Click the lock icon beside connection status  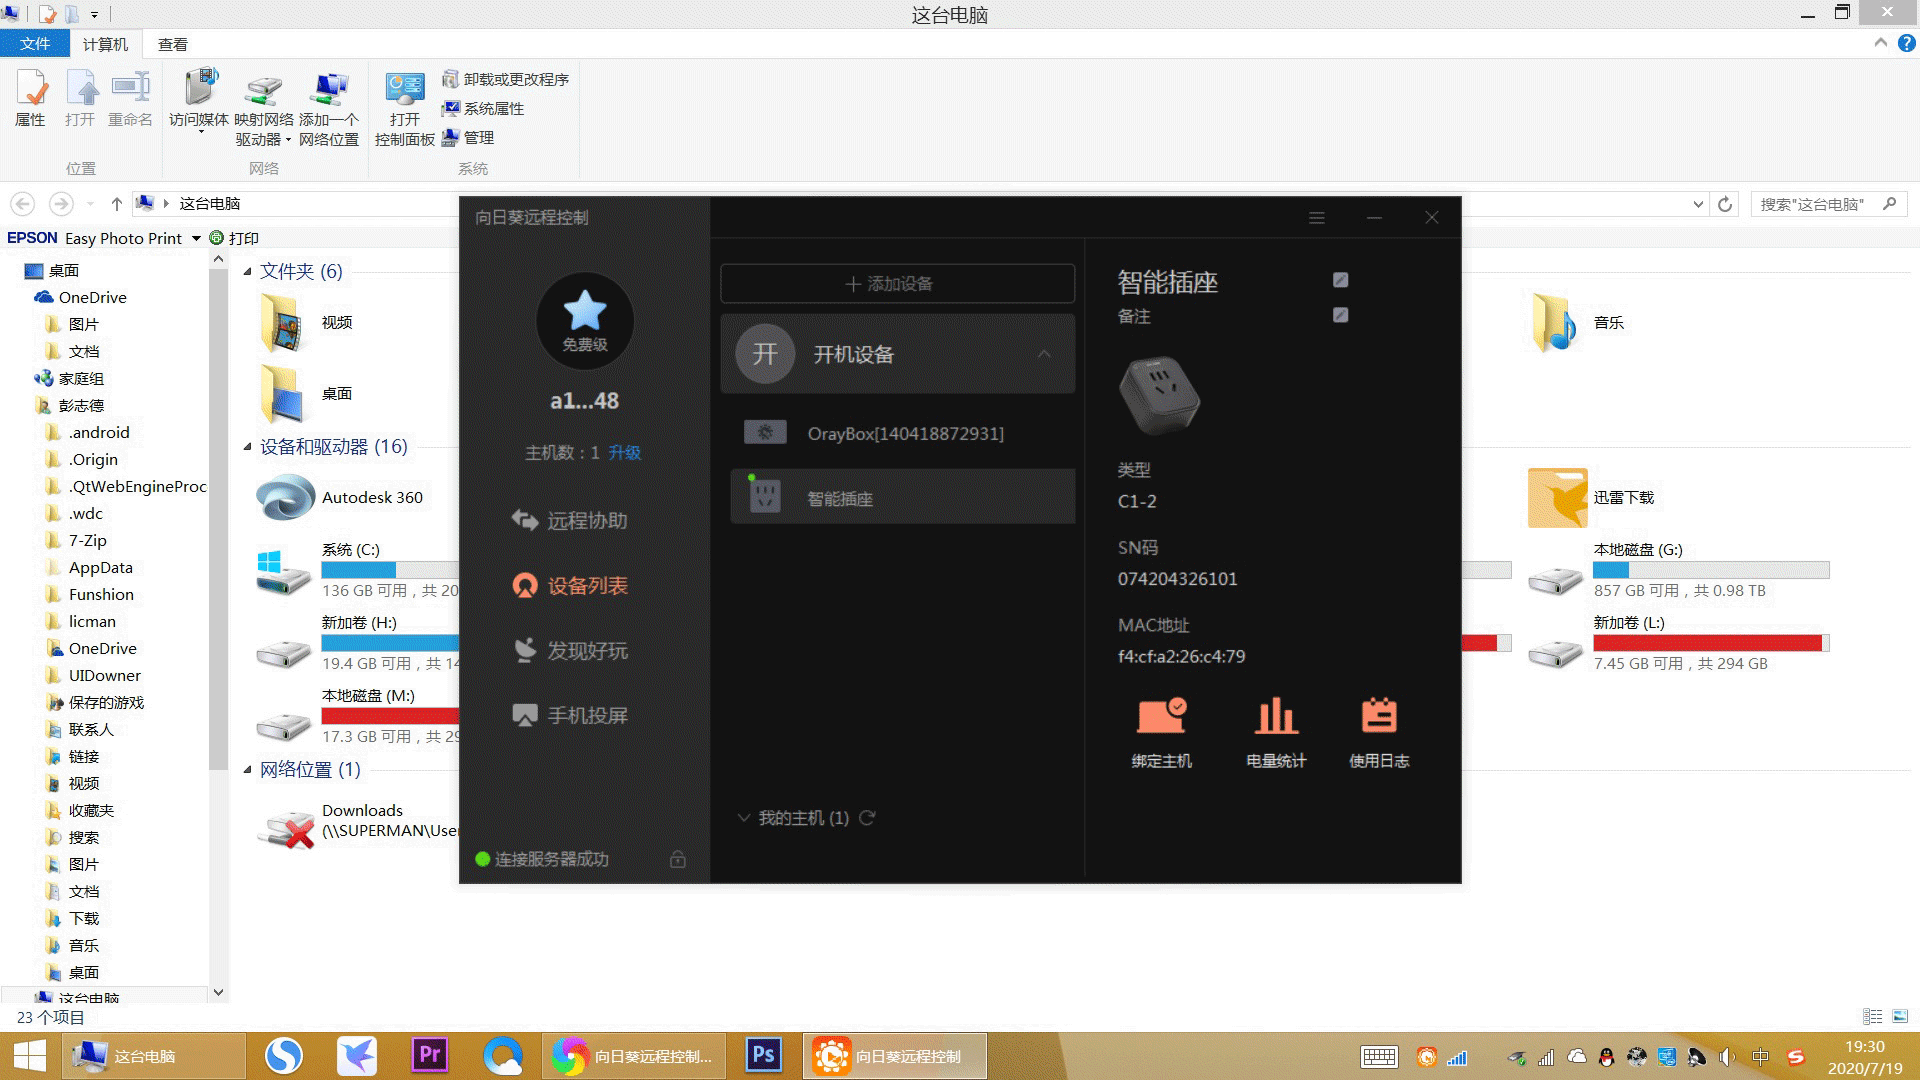(x=678, y=859)
